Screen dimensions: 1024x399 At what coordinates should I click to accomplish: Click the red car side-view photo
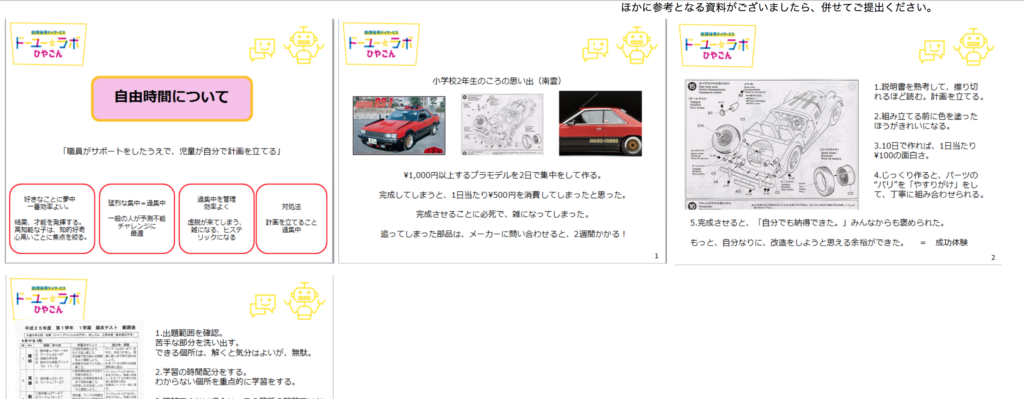coord(600,123)
